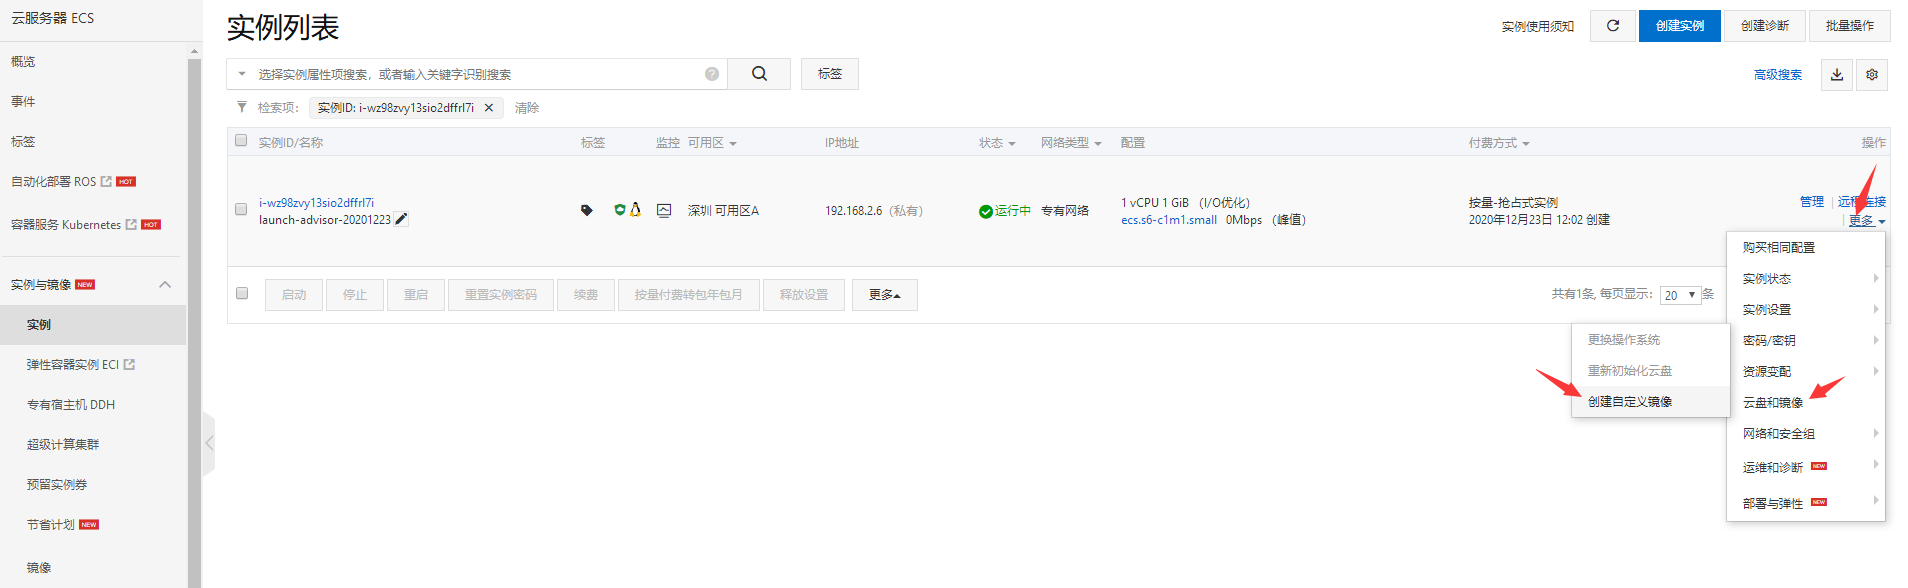Remove the 实例ID filter chip with X

pos(489,108)
